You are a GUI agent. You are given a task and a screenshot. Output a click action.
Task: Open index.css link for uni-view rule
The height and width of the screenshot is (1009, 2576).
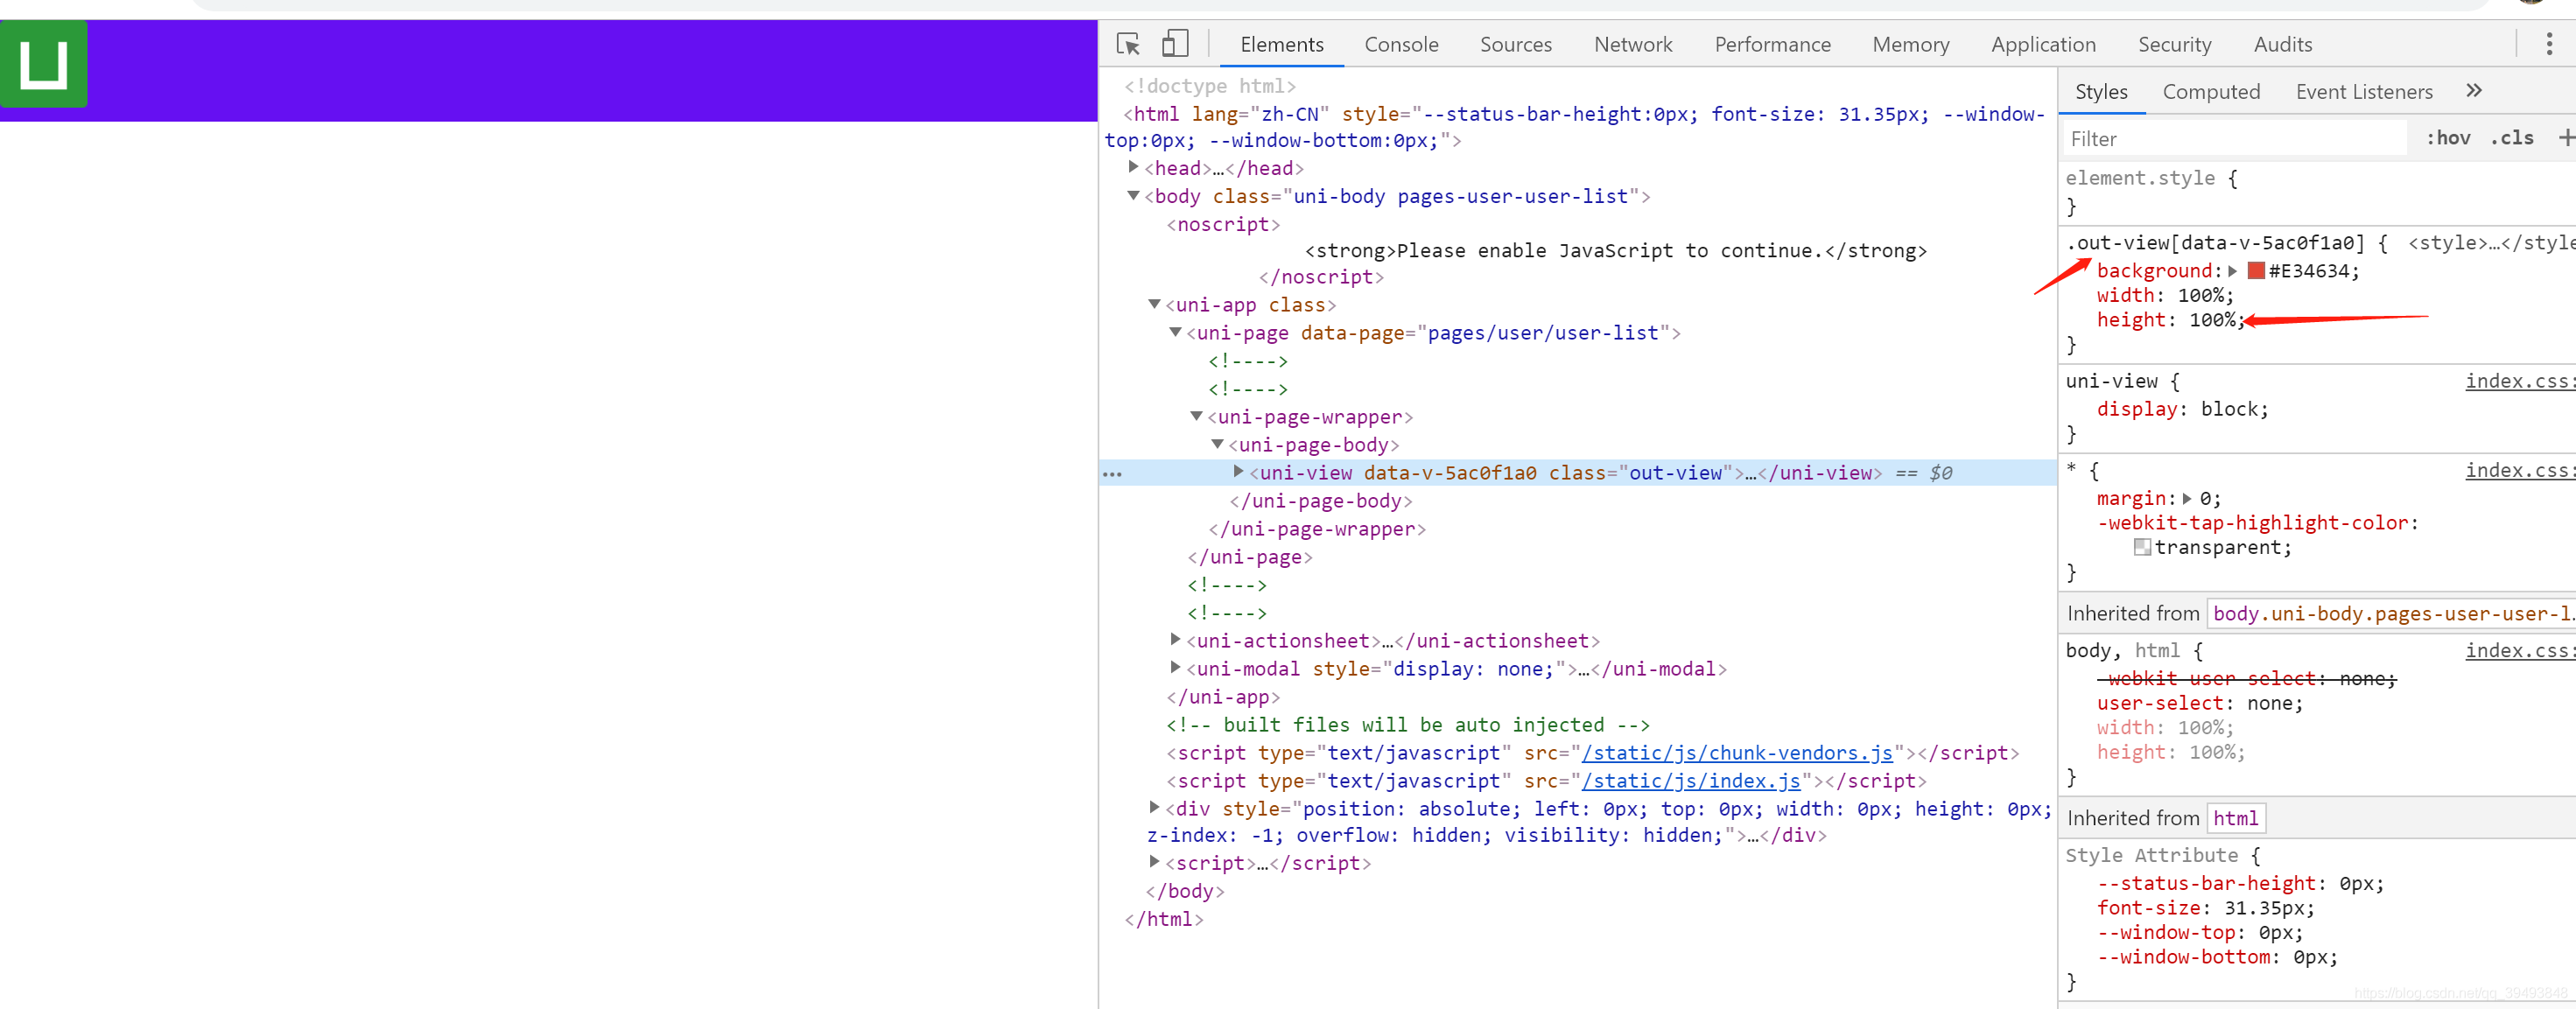coord(2520,381)
